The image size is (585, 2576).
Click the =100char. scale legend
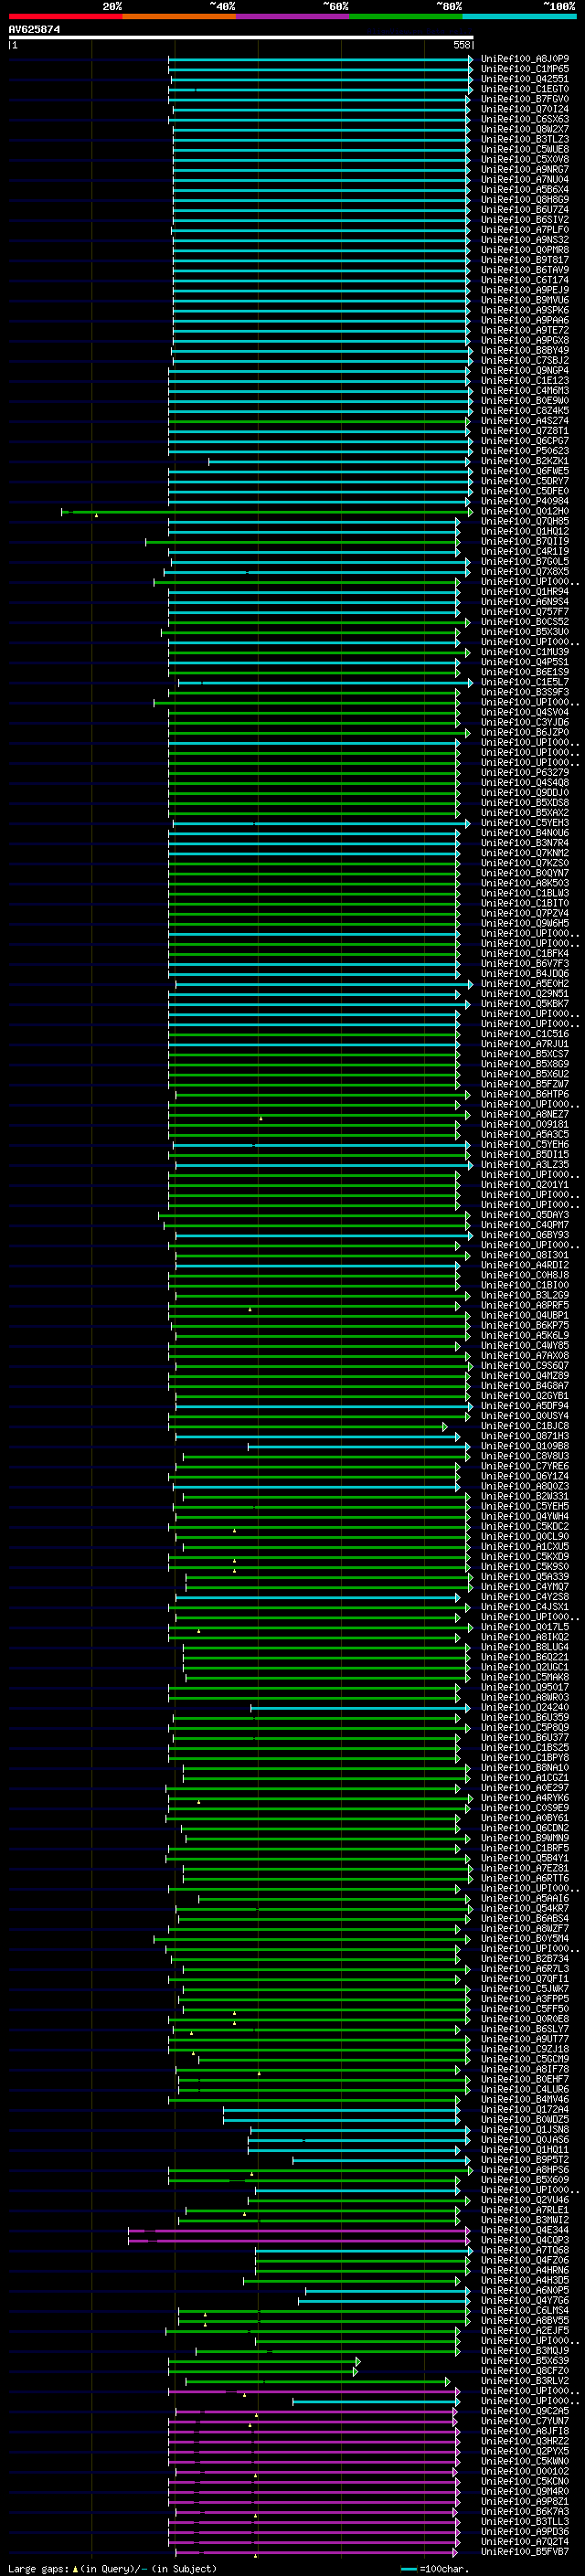435,2568
